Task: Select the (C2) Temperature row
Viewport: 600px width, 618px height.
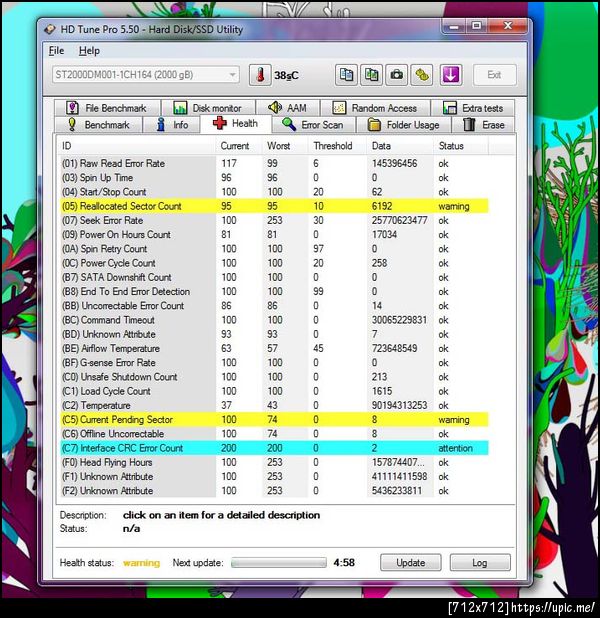Action: 274,405
